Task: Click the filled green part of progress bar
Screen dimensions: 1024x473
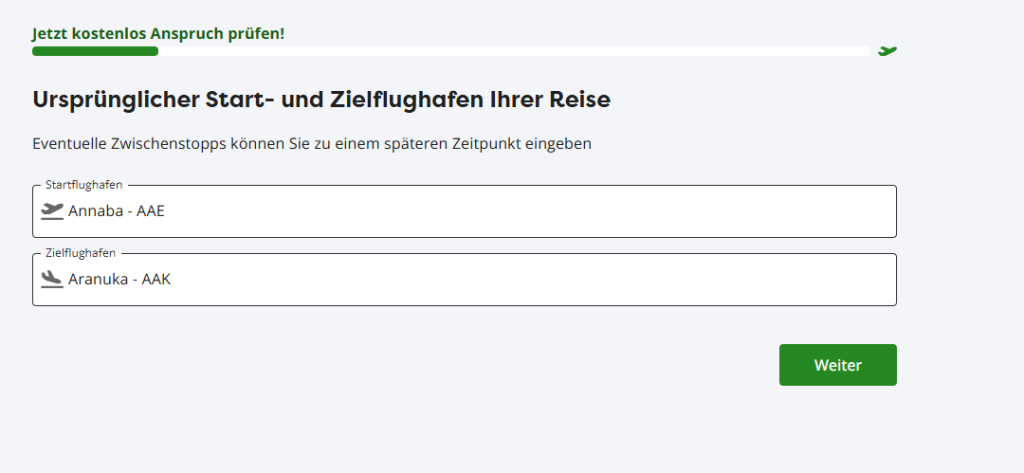Action: [x=95, y=51]
